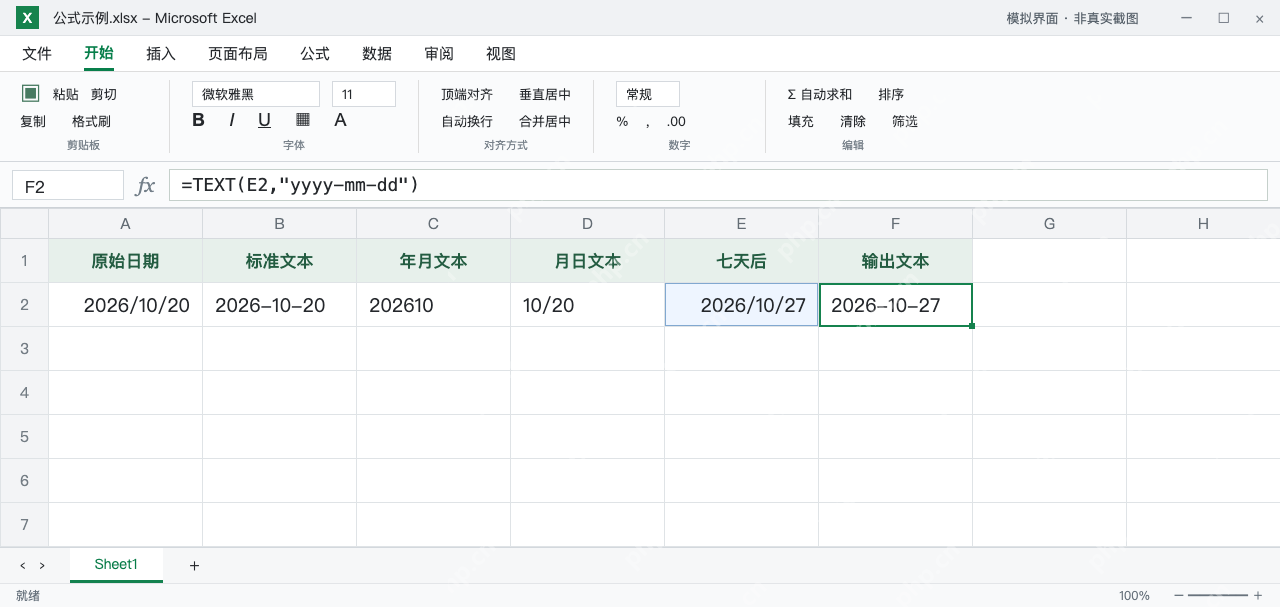
Task: Go to next sheet arrow
Action: 42,566
